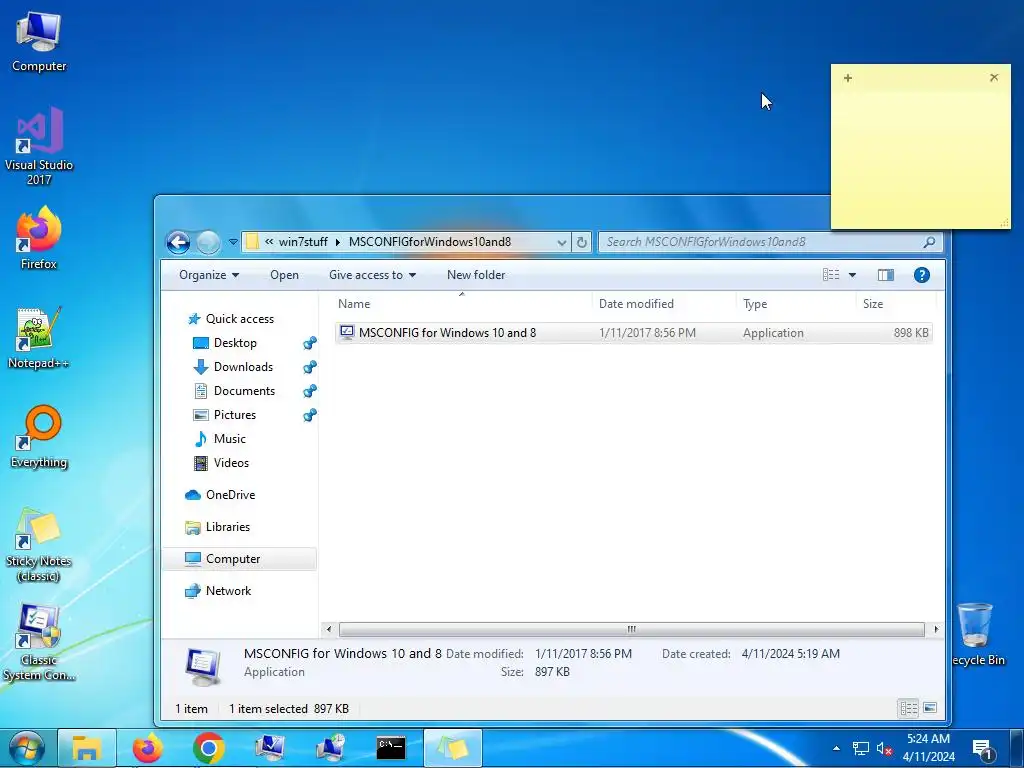Click the New folder button

pyautogui.click(x=476, y=275)
